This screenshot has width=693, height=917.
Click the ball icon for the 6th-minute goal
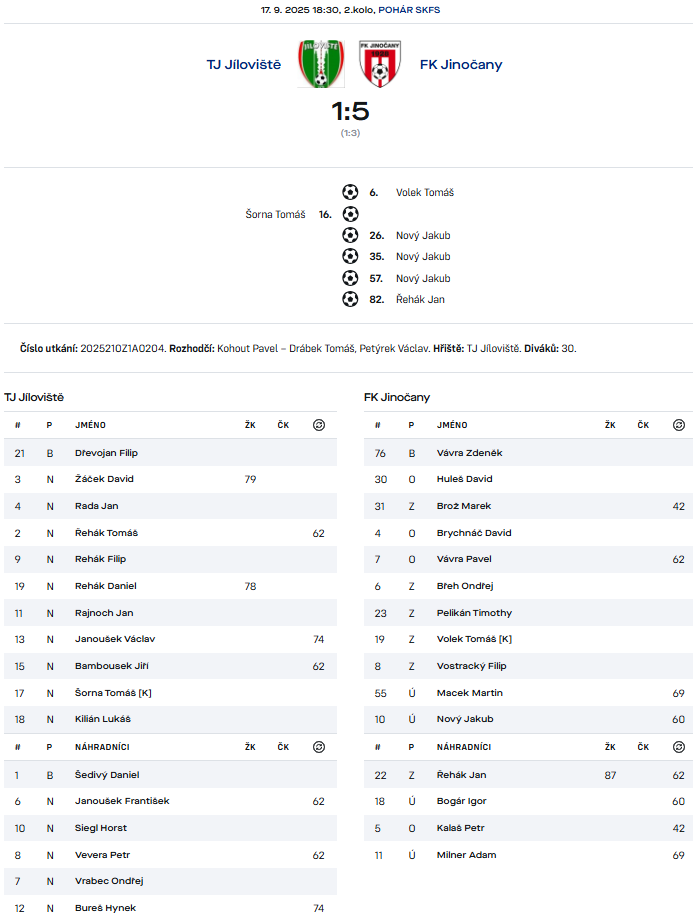point(350,192)
